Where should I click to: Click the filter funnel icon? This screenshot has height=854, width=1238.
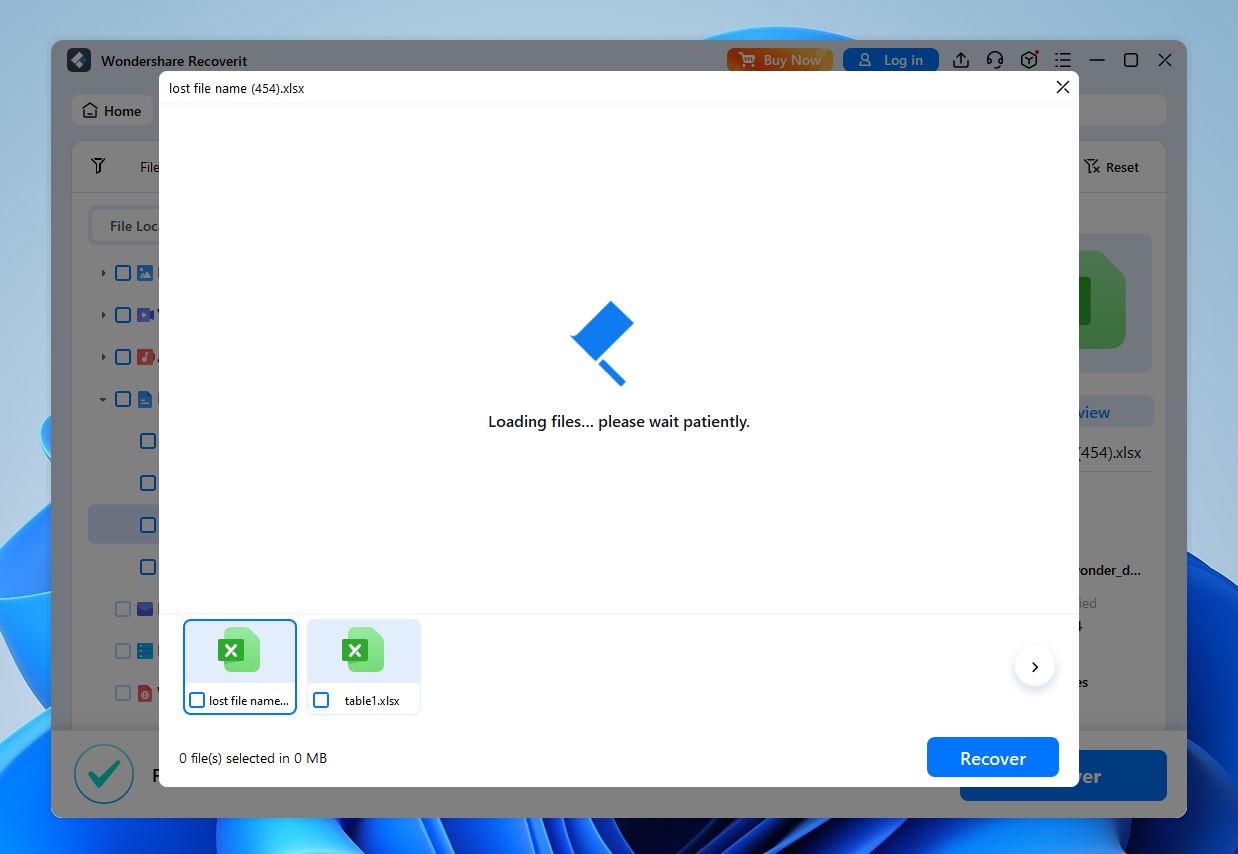[x=98, y=166]
